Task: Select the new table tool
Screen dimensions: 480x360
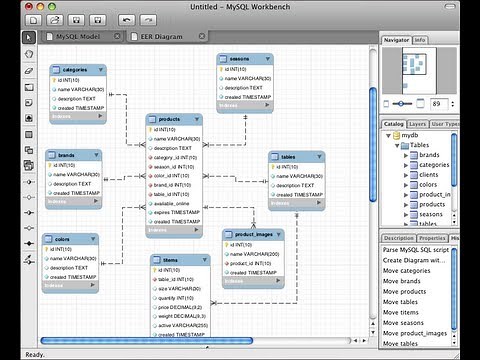Action: [29, 135]
